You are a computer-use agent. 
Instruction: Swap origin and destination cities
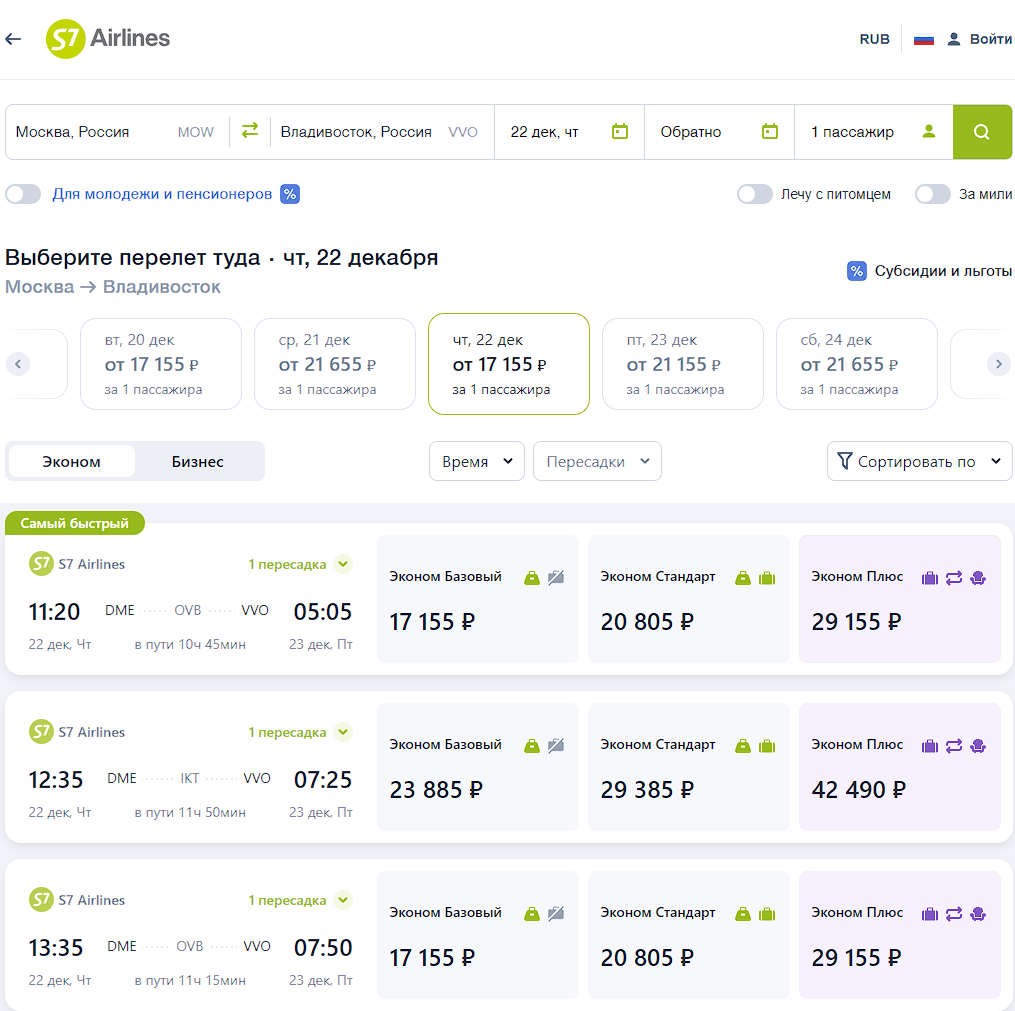[x=250, y=131]
